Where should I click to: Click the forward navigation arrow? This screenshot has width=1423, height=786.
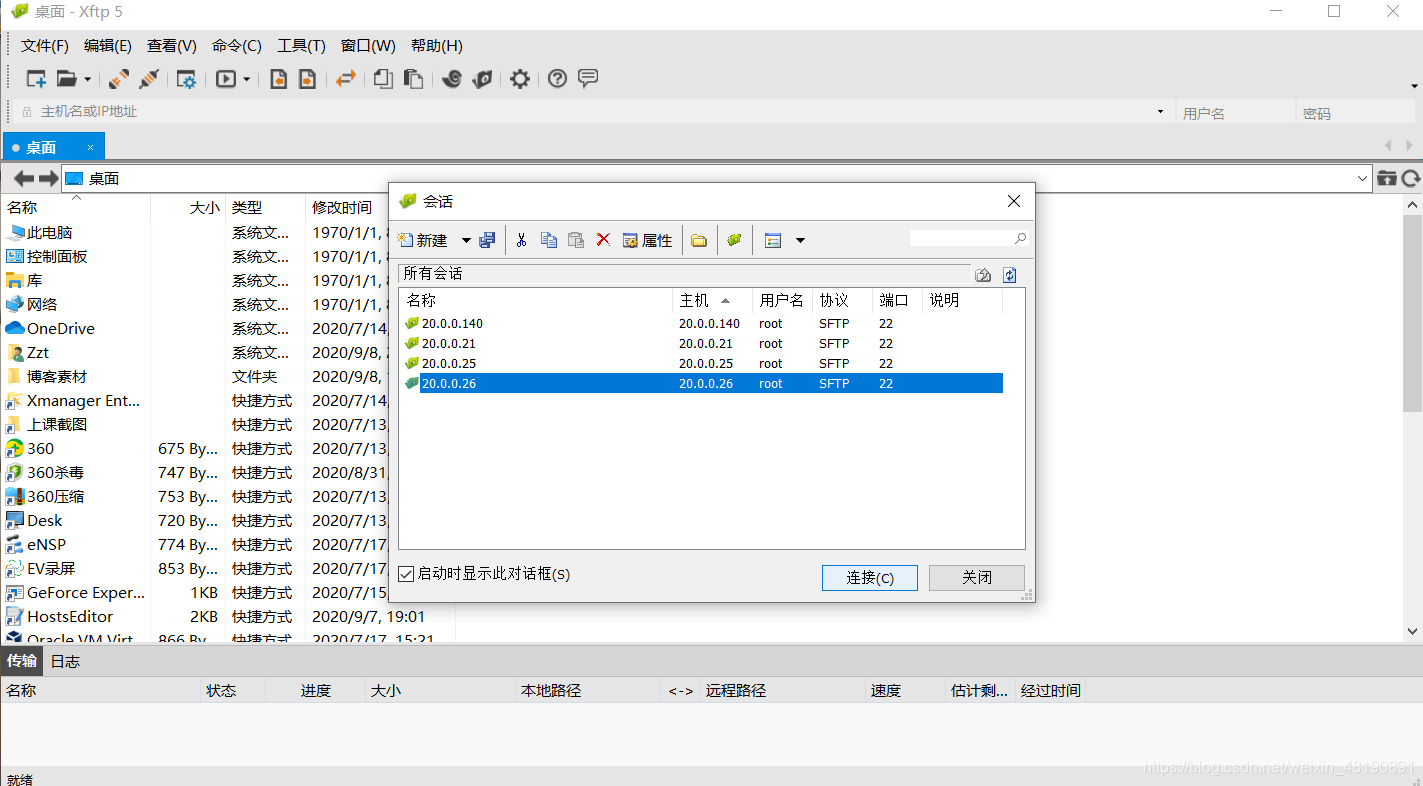(48, 179)
